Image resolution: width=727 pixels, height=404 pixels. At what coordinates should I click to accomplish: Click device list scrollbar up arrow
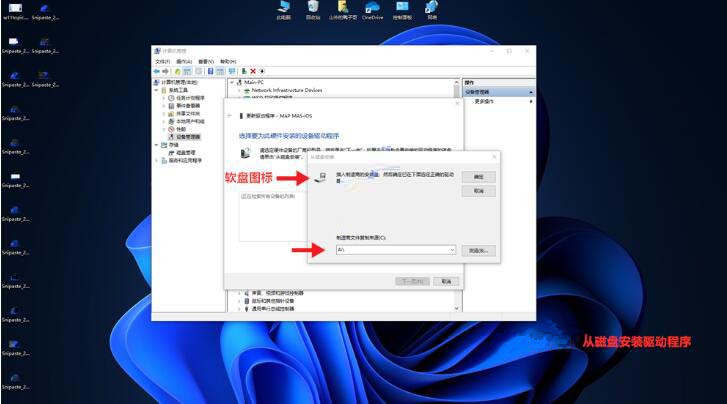tap(457, 83)
